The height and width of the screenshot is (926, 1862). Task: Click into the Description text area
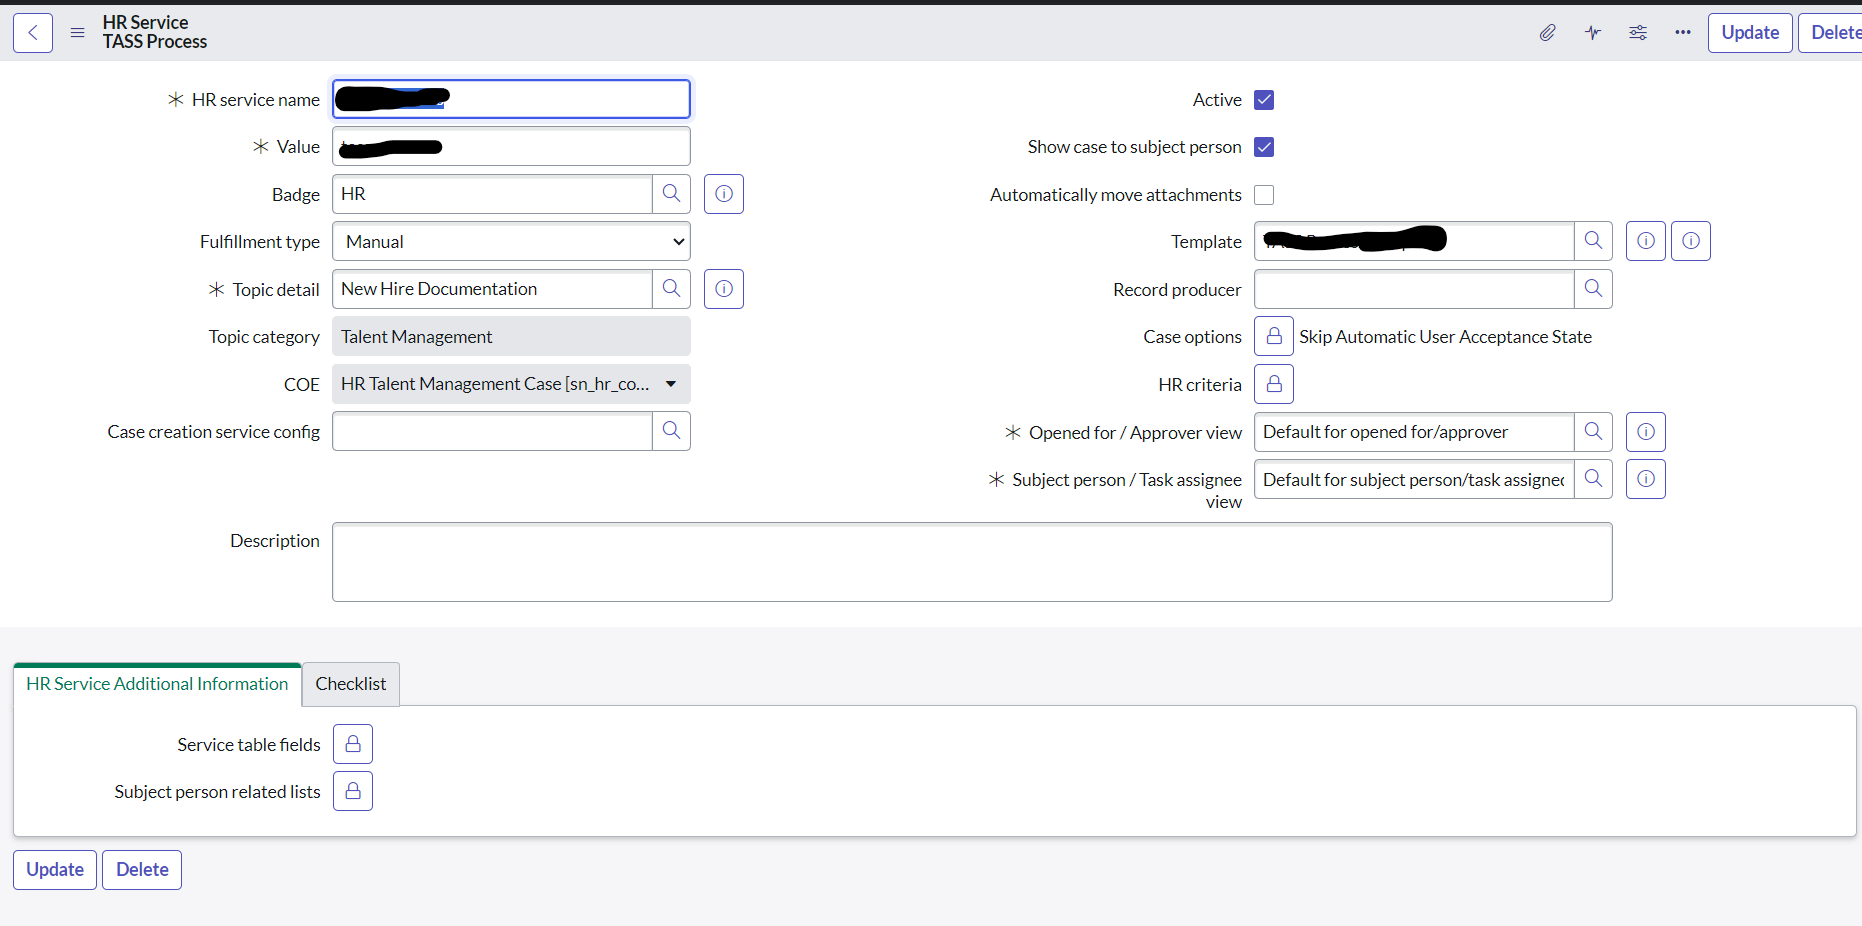pos(972,562)
